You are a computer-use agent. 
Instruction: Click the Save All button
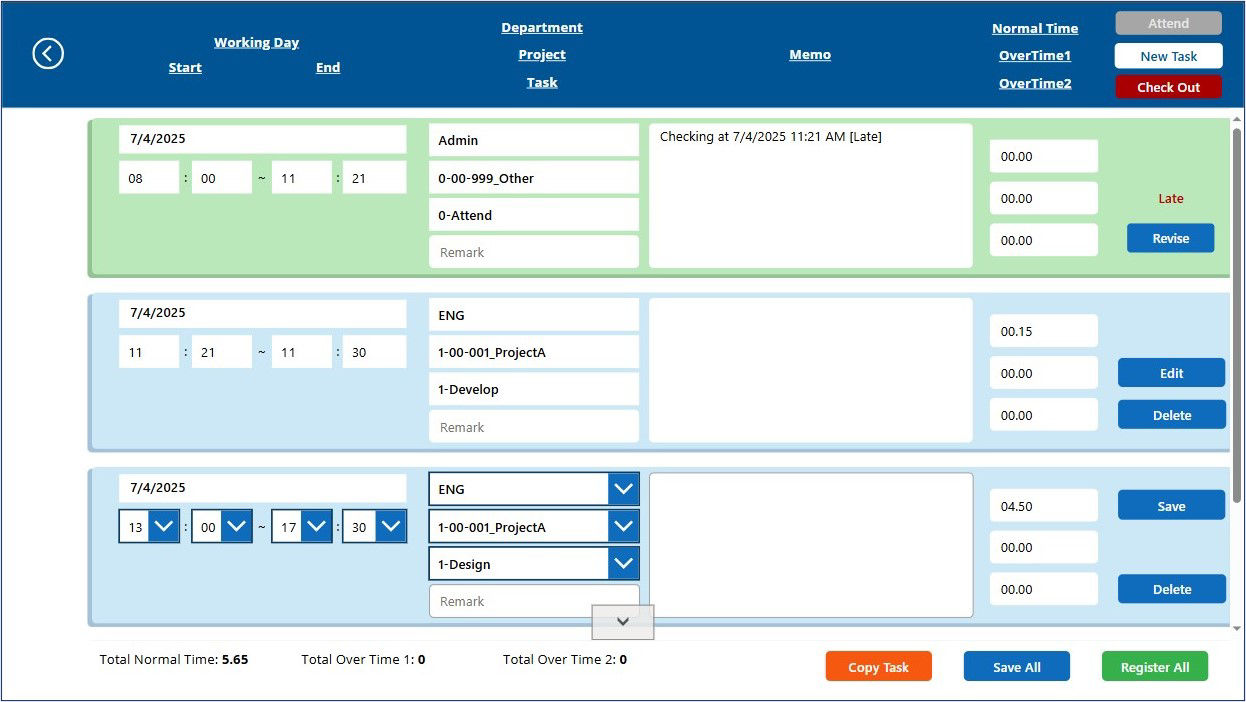coord(1016,667)
